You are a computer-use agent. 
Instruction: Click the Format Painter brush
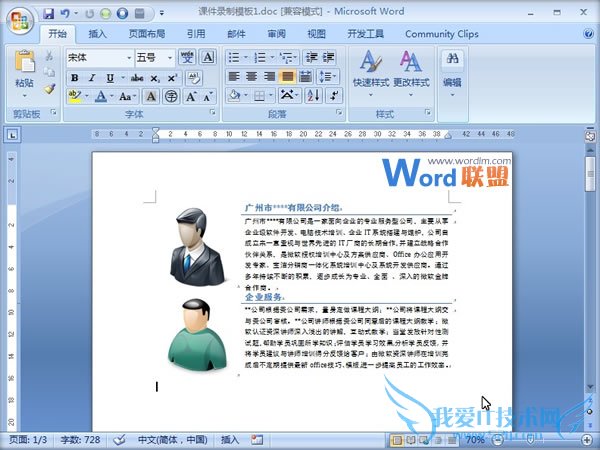pyautogui.click(x=49, y=89)
